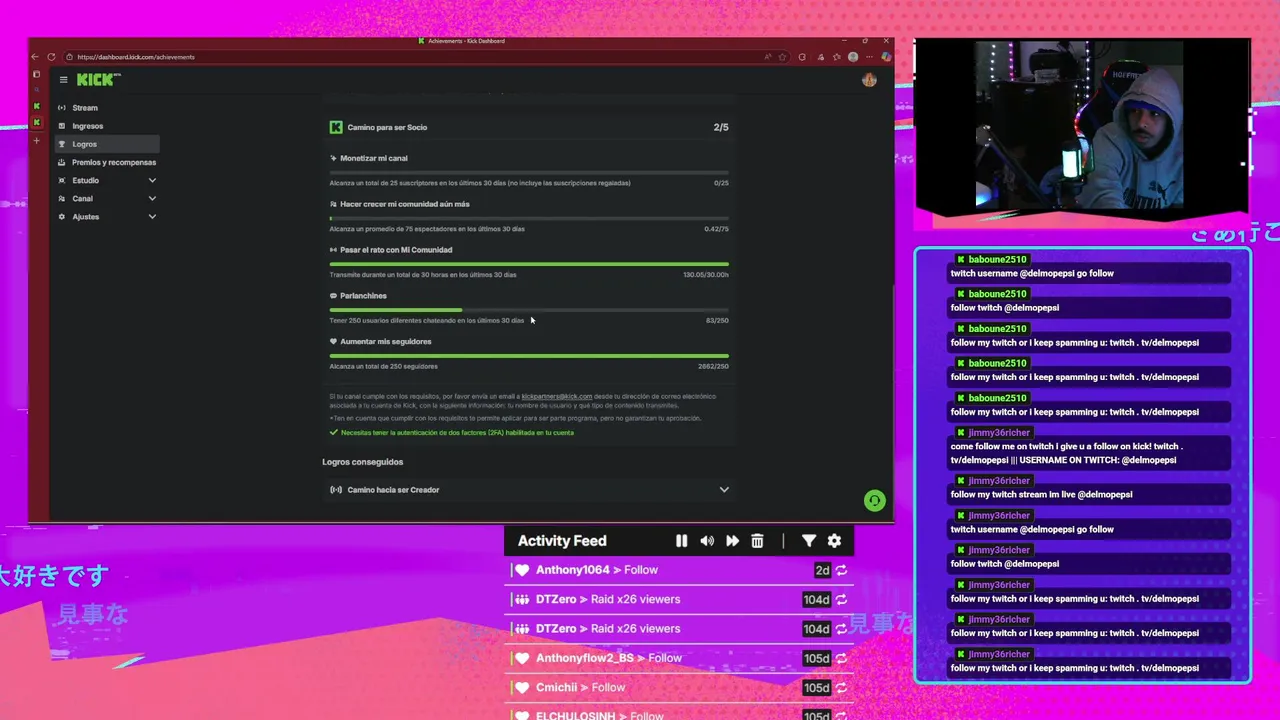Click the Parlanchines progress bar
This screenshot has height=720, width=1280.
pos(529,310)
